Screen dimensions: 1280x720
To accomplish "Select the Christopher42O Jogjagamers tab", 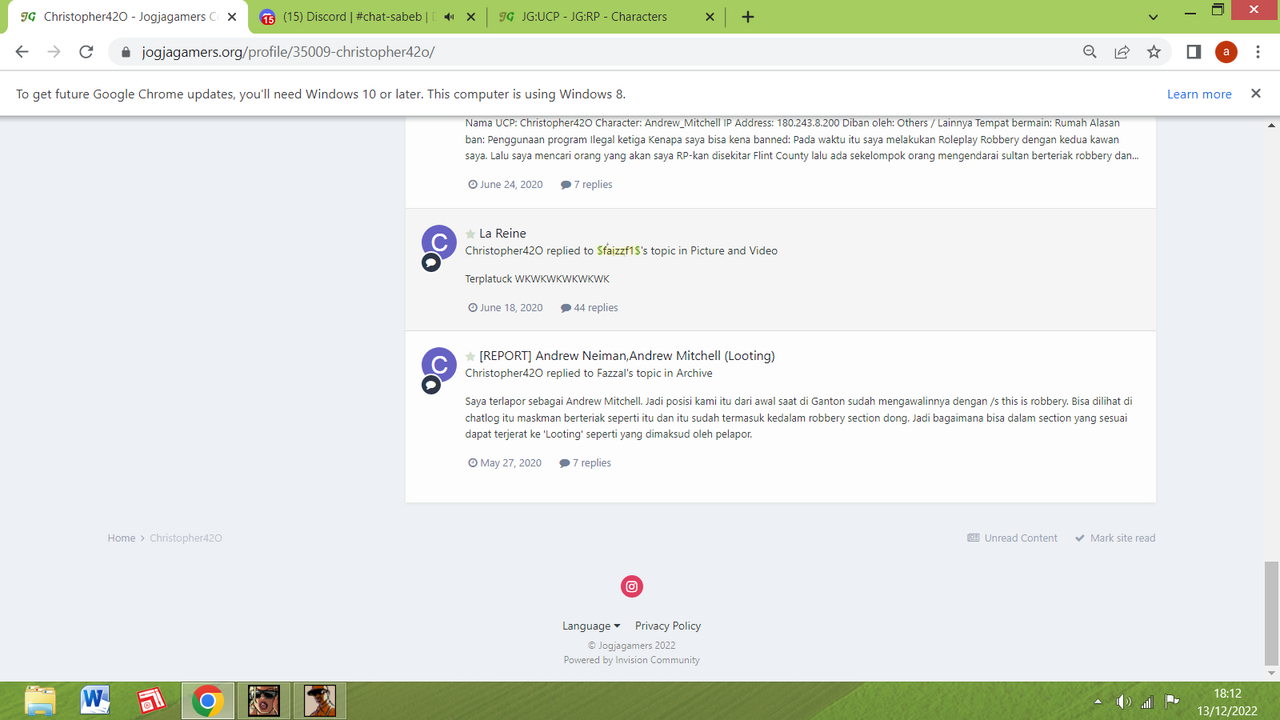I will (x=128, y=17).
